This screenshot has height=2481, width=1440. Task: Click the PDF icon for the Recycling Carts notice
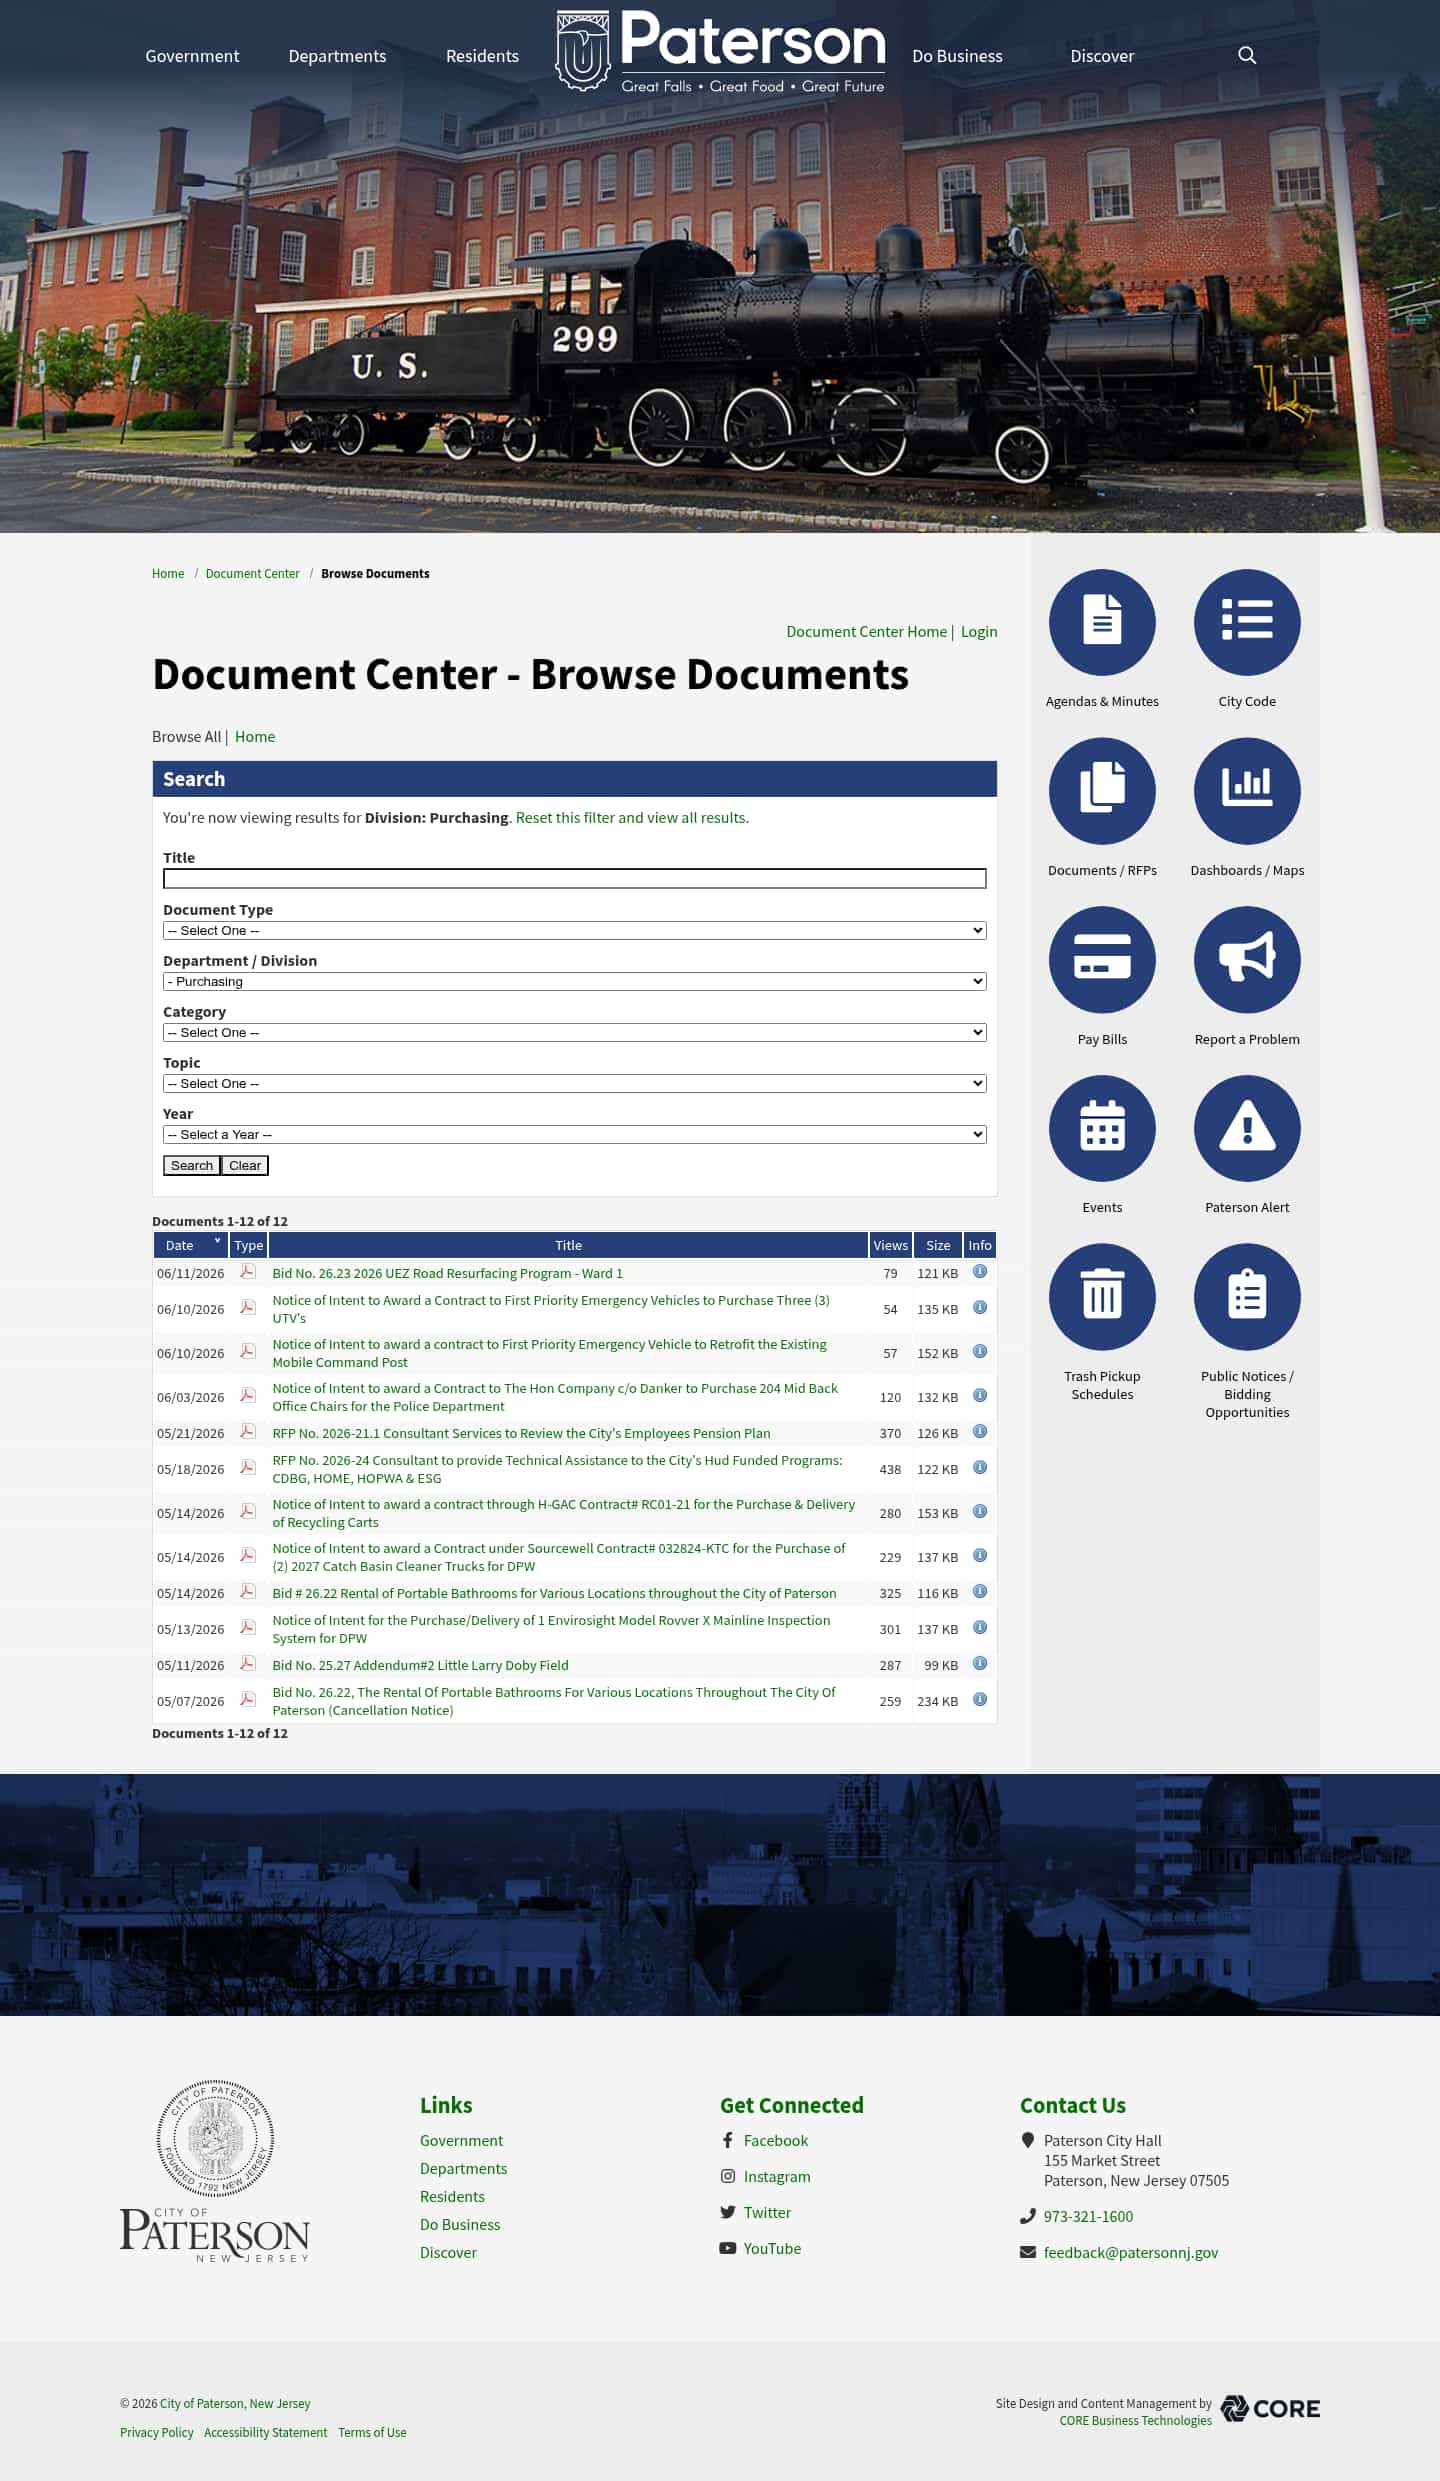[x=248, y=1512]
